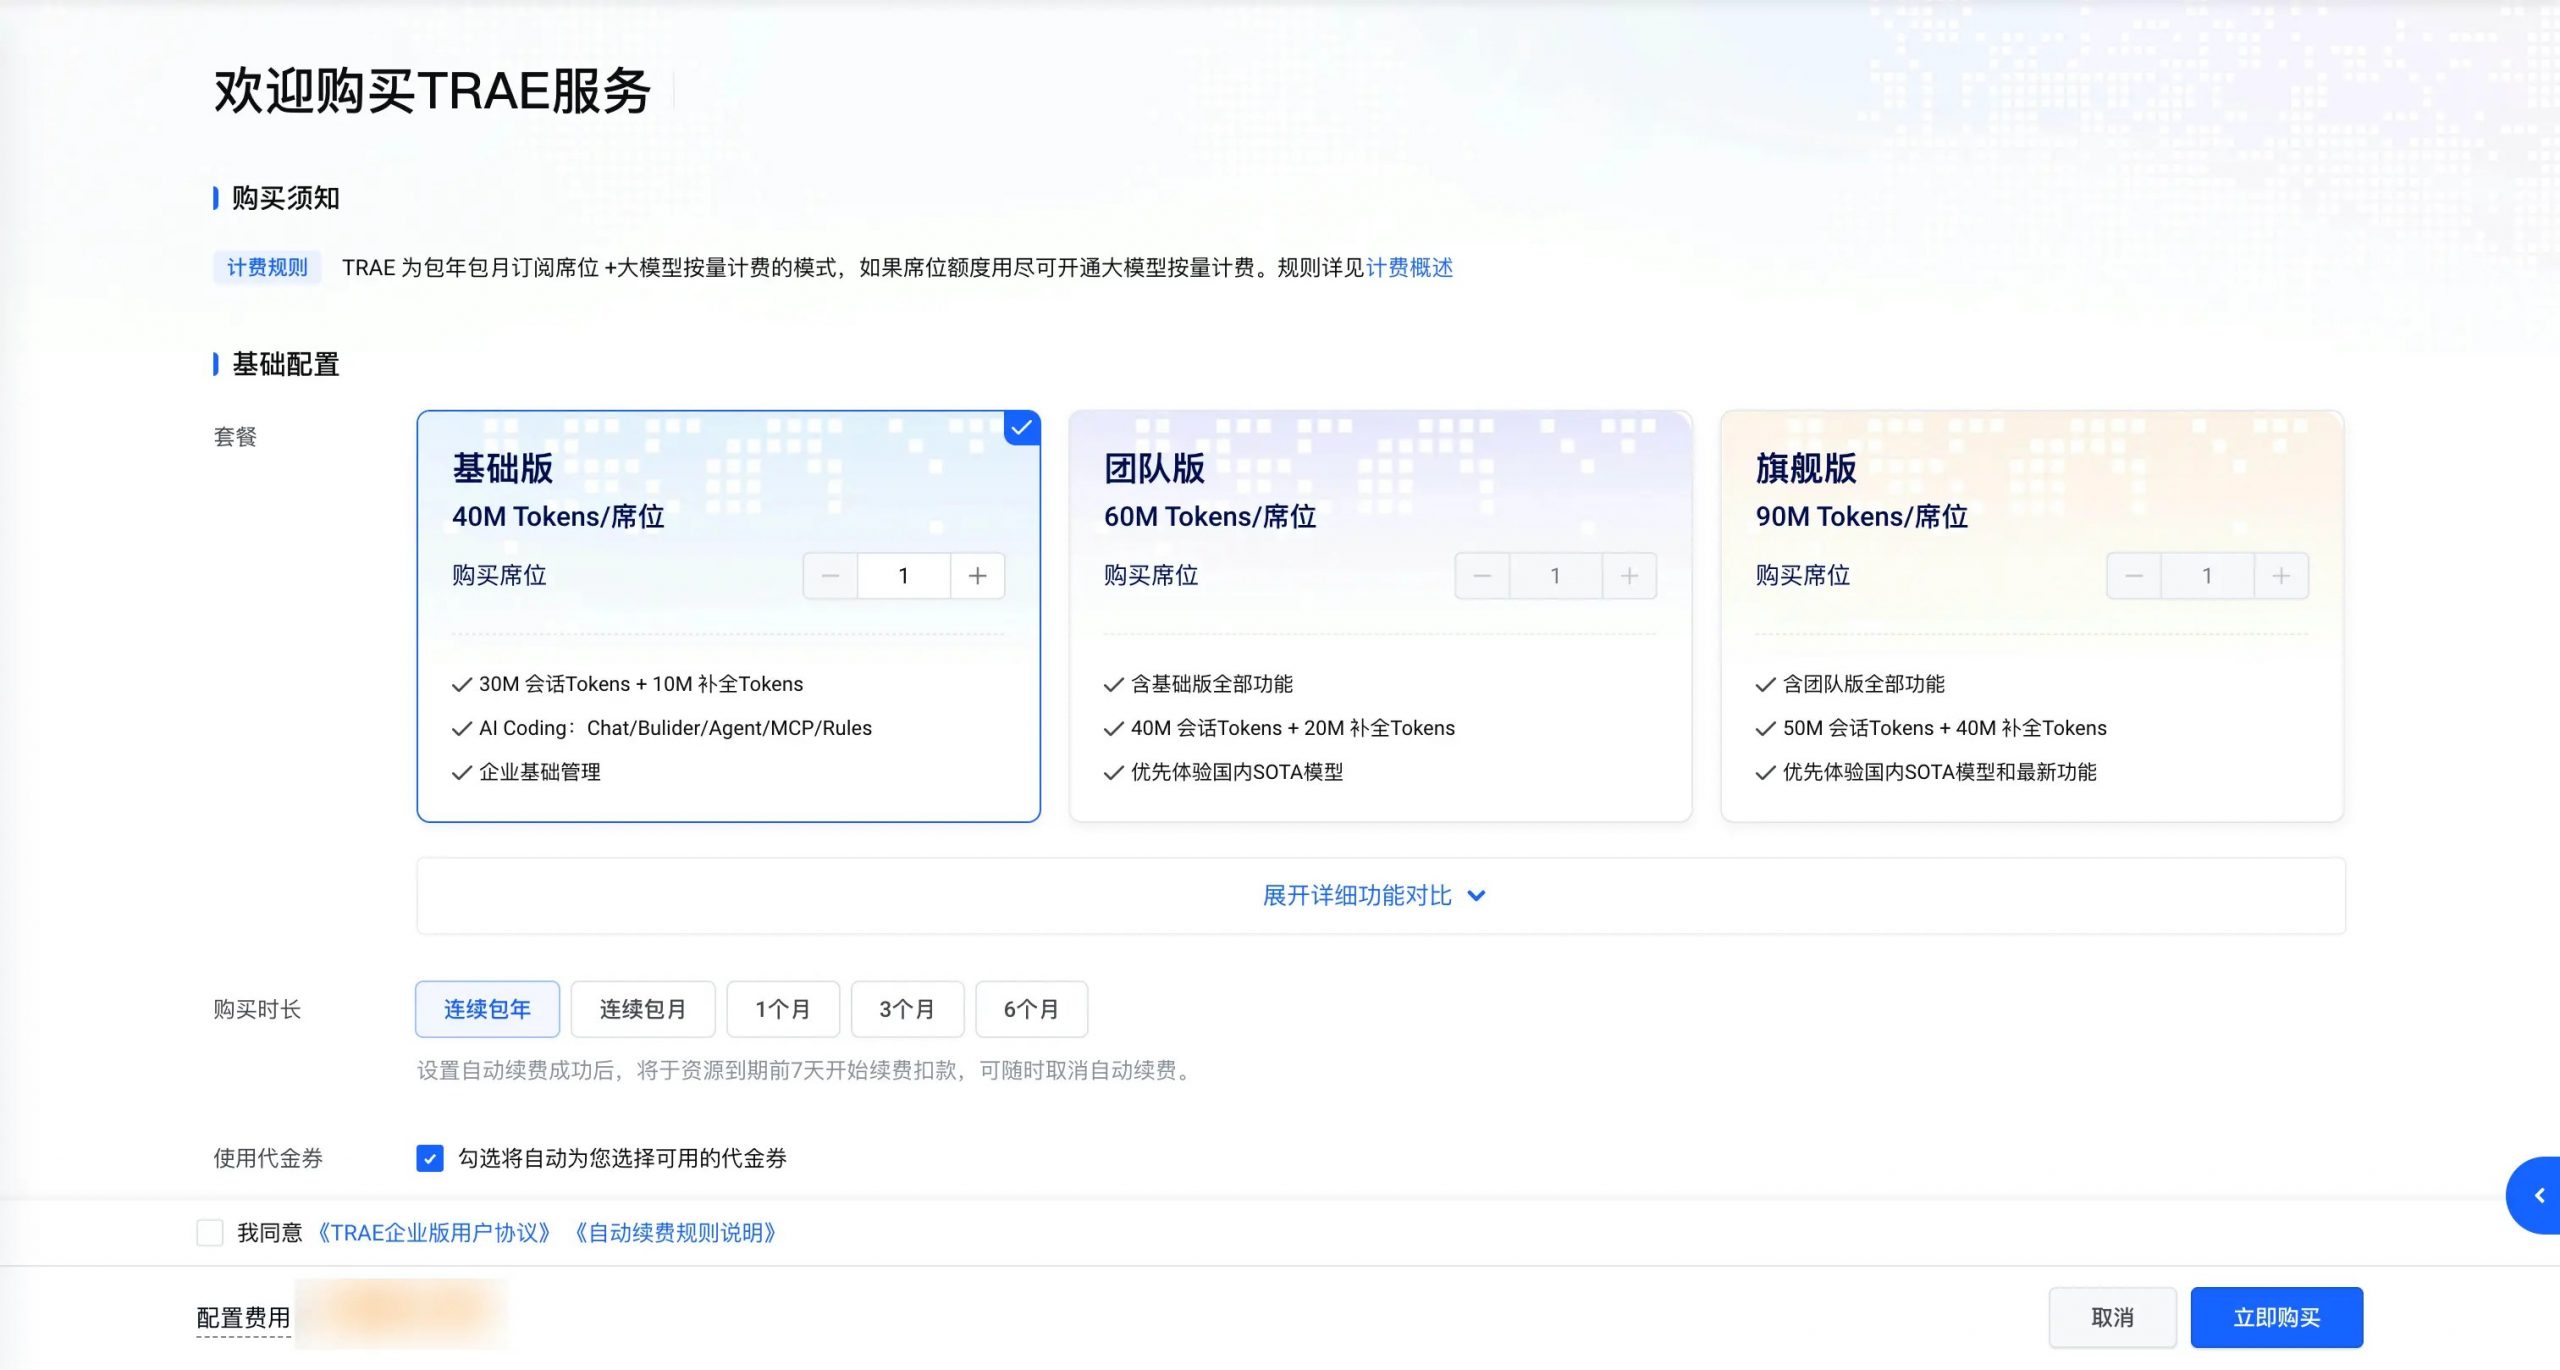Click 'AI Coding: Chat/Bulider/Agent/MCP/Rules' feature line

pos(675,728)
